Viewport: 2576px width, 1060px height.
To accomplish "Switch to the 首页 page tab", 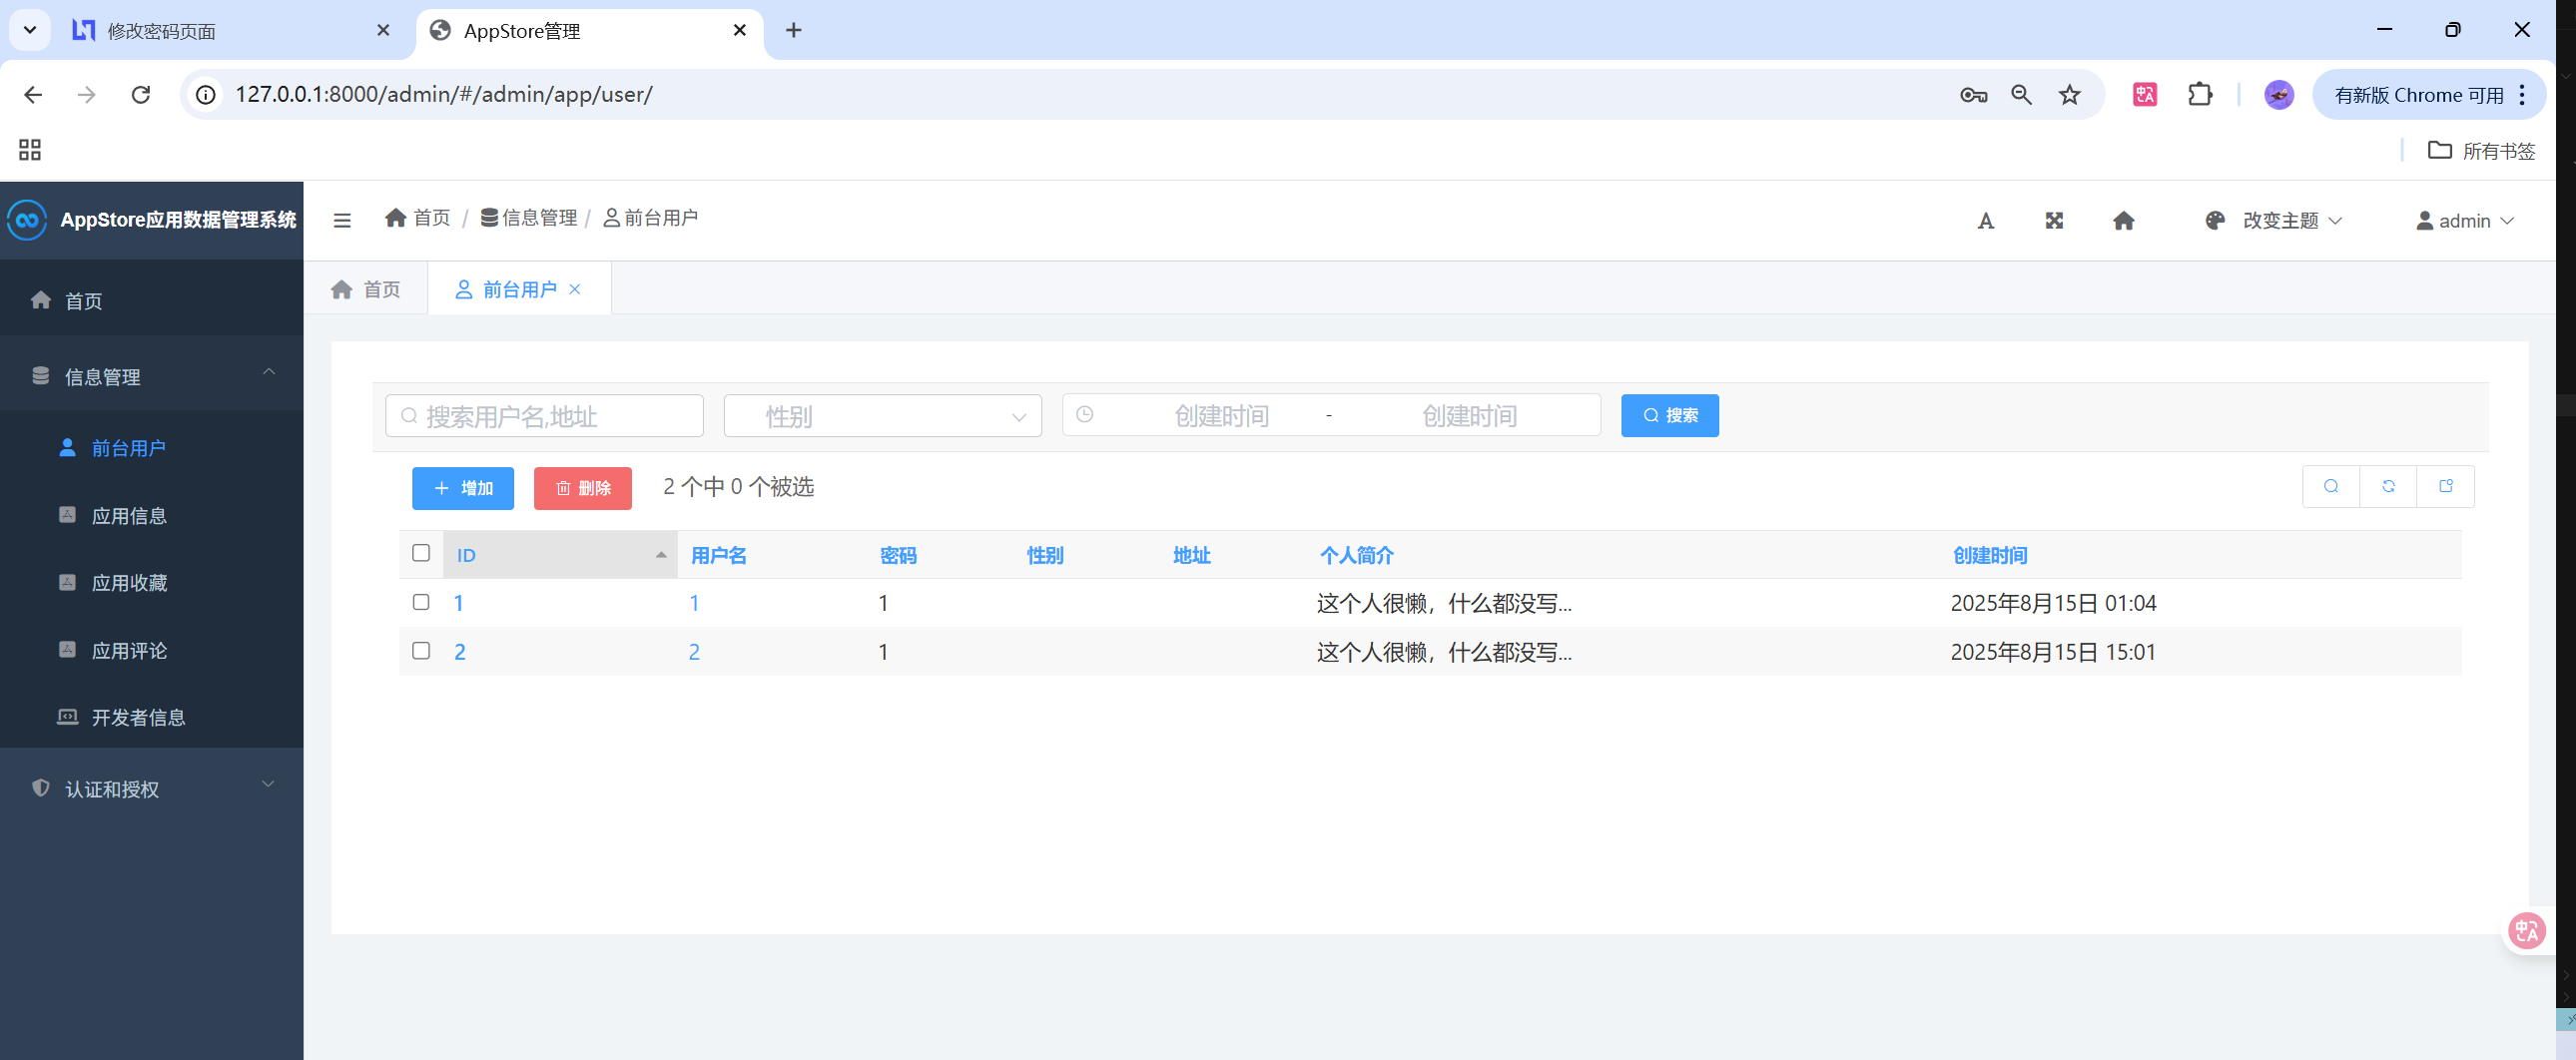I will pos(366,289).
